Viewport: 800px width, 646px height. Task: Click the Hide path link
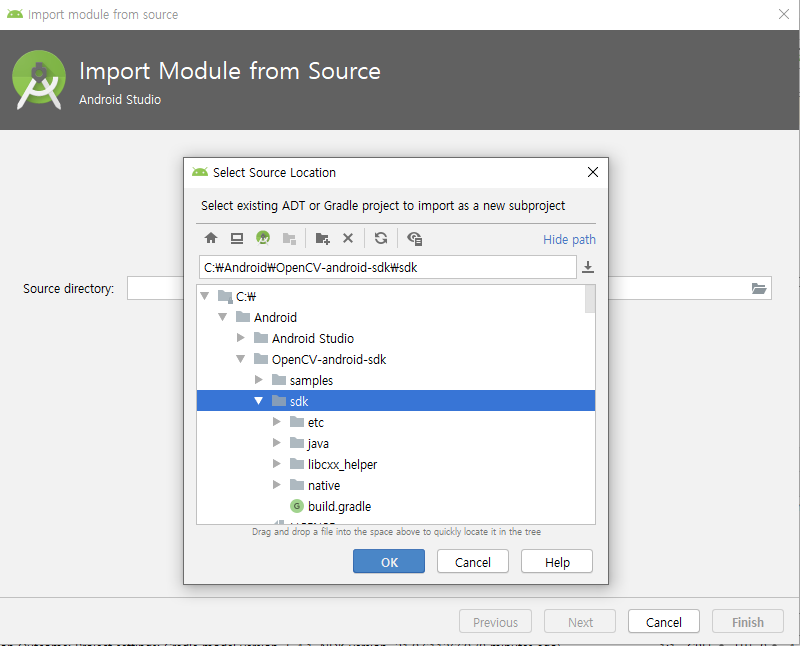pos(569,239)
